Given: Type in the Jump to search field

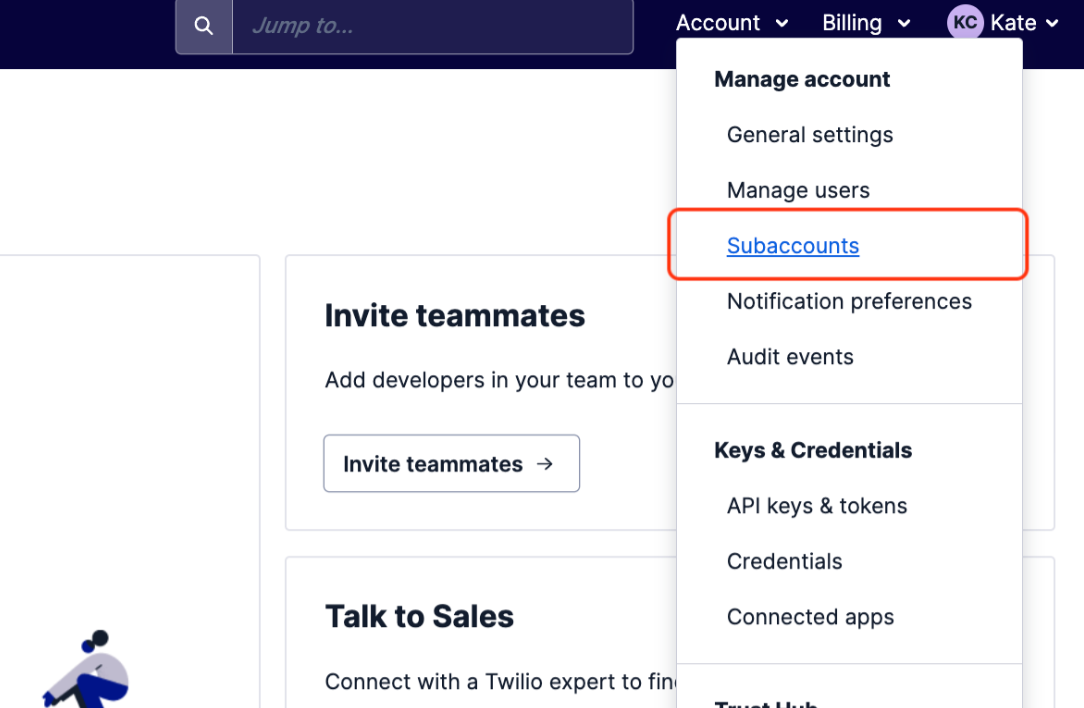Looking at the screenshot, I should [x=432, y=26].
